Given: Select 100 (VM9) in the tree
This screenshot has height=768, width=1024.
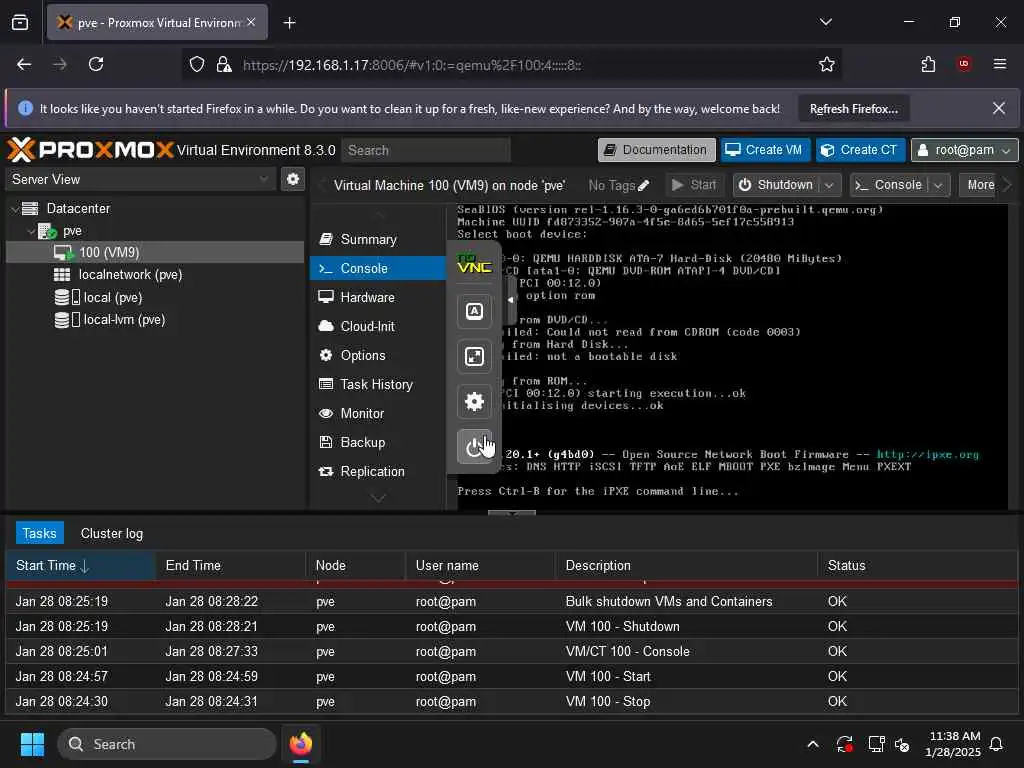Looking at the screenshot, I should click(155, 252).
